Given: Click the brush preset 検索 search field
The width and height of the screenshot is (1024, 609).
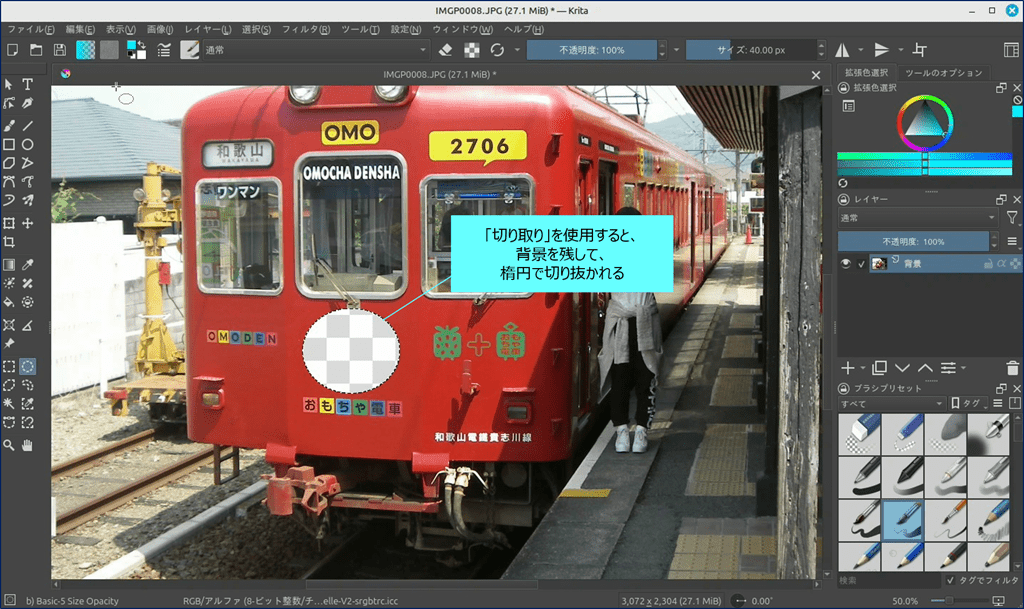Looking at the screenshot, I should (888, 580).
